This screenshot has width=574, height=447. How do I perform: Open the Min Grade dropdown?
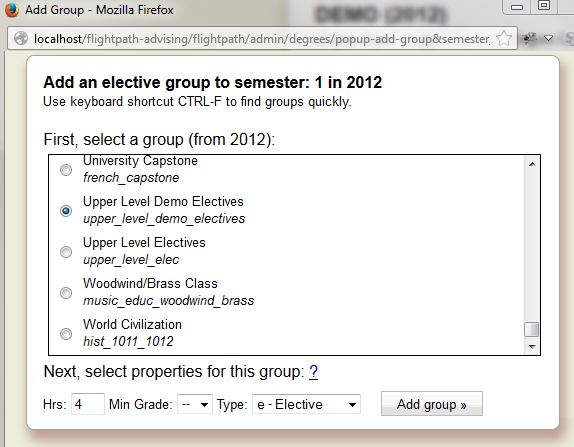[x=195, y=404]
